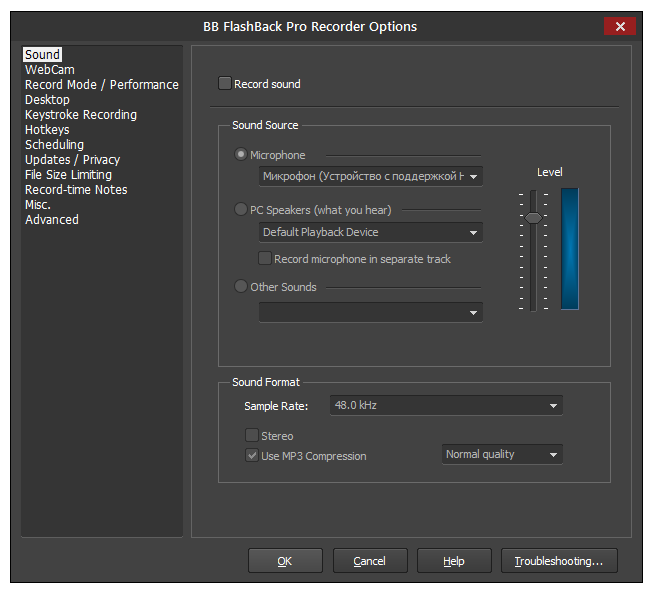The width and height of the screenshot is (653, 599).
Task: Choose PC Speakers as sound source
Action: coord(240,210)
